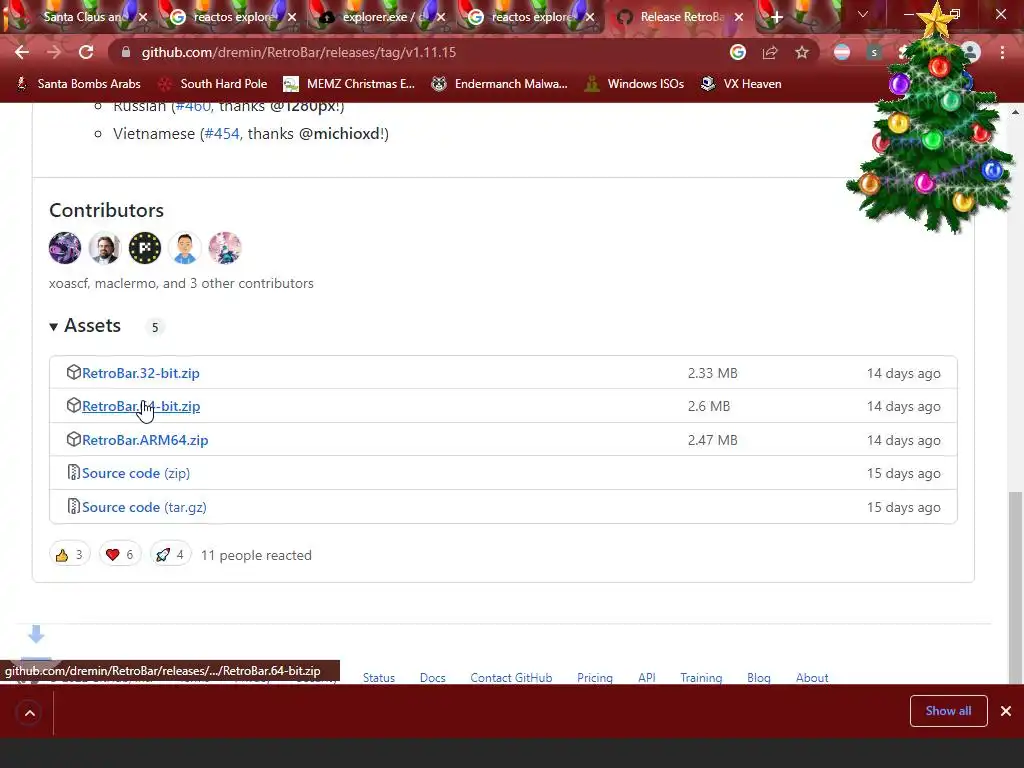Image resolution: width=1024 pixels, height=768 pixels.
Task: Open the Training footer link
Action: tap(701, 678)
